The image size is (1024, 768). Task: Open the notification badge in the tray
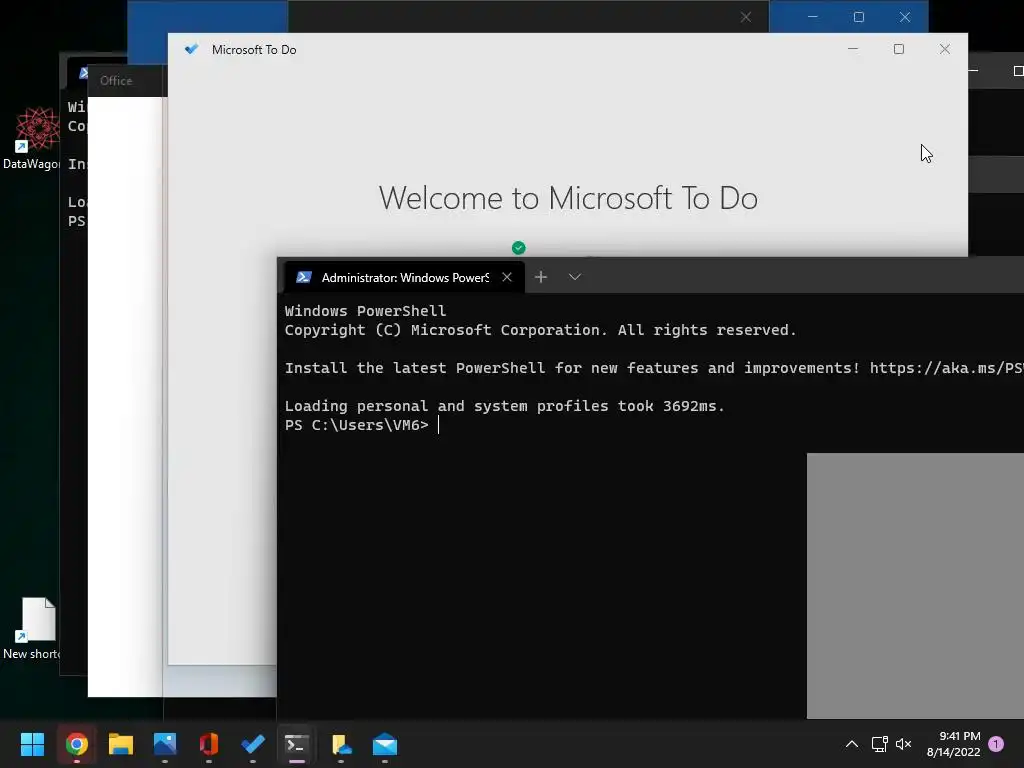(996, 744)
